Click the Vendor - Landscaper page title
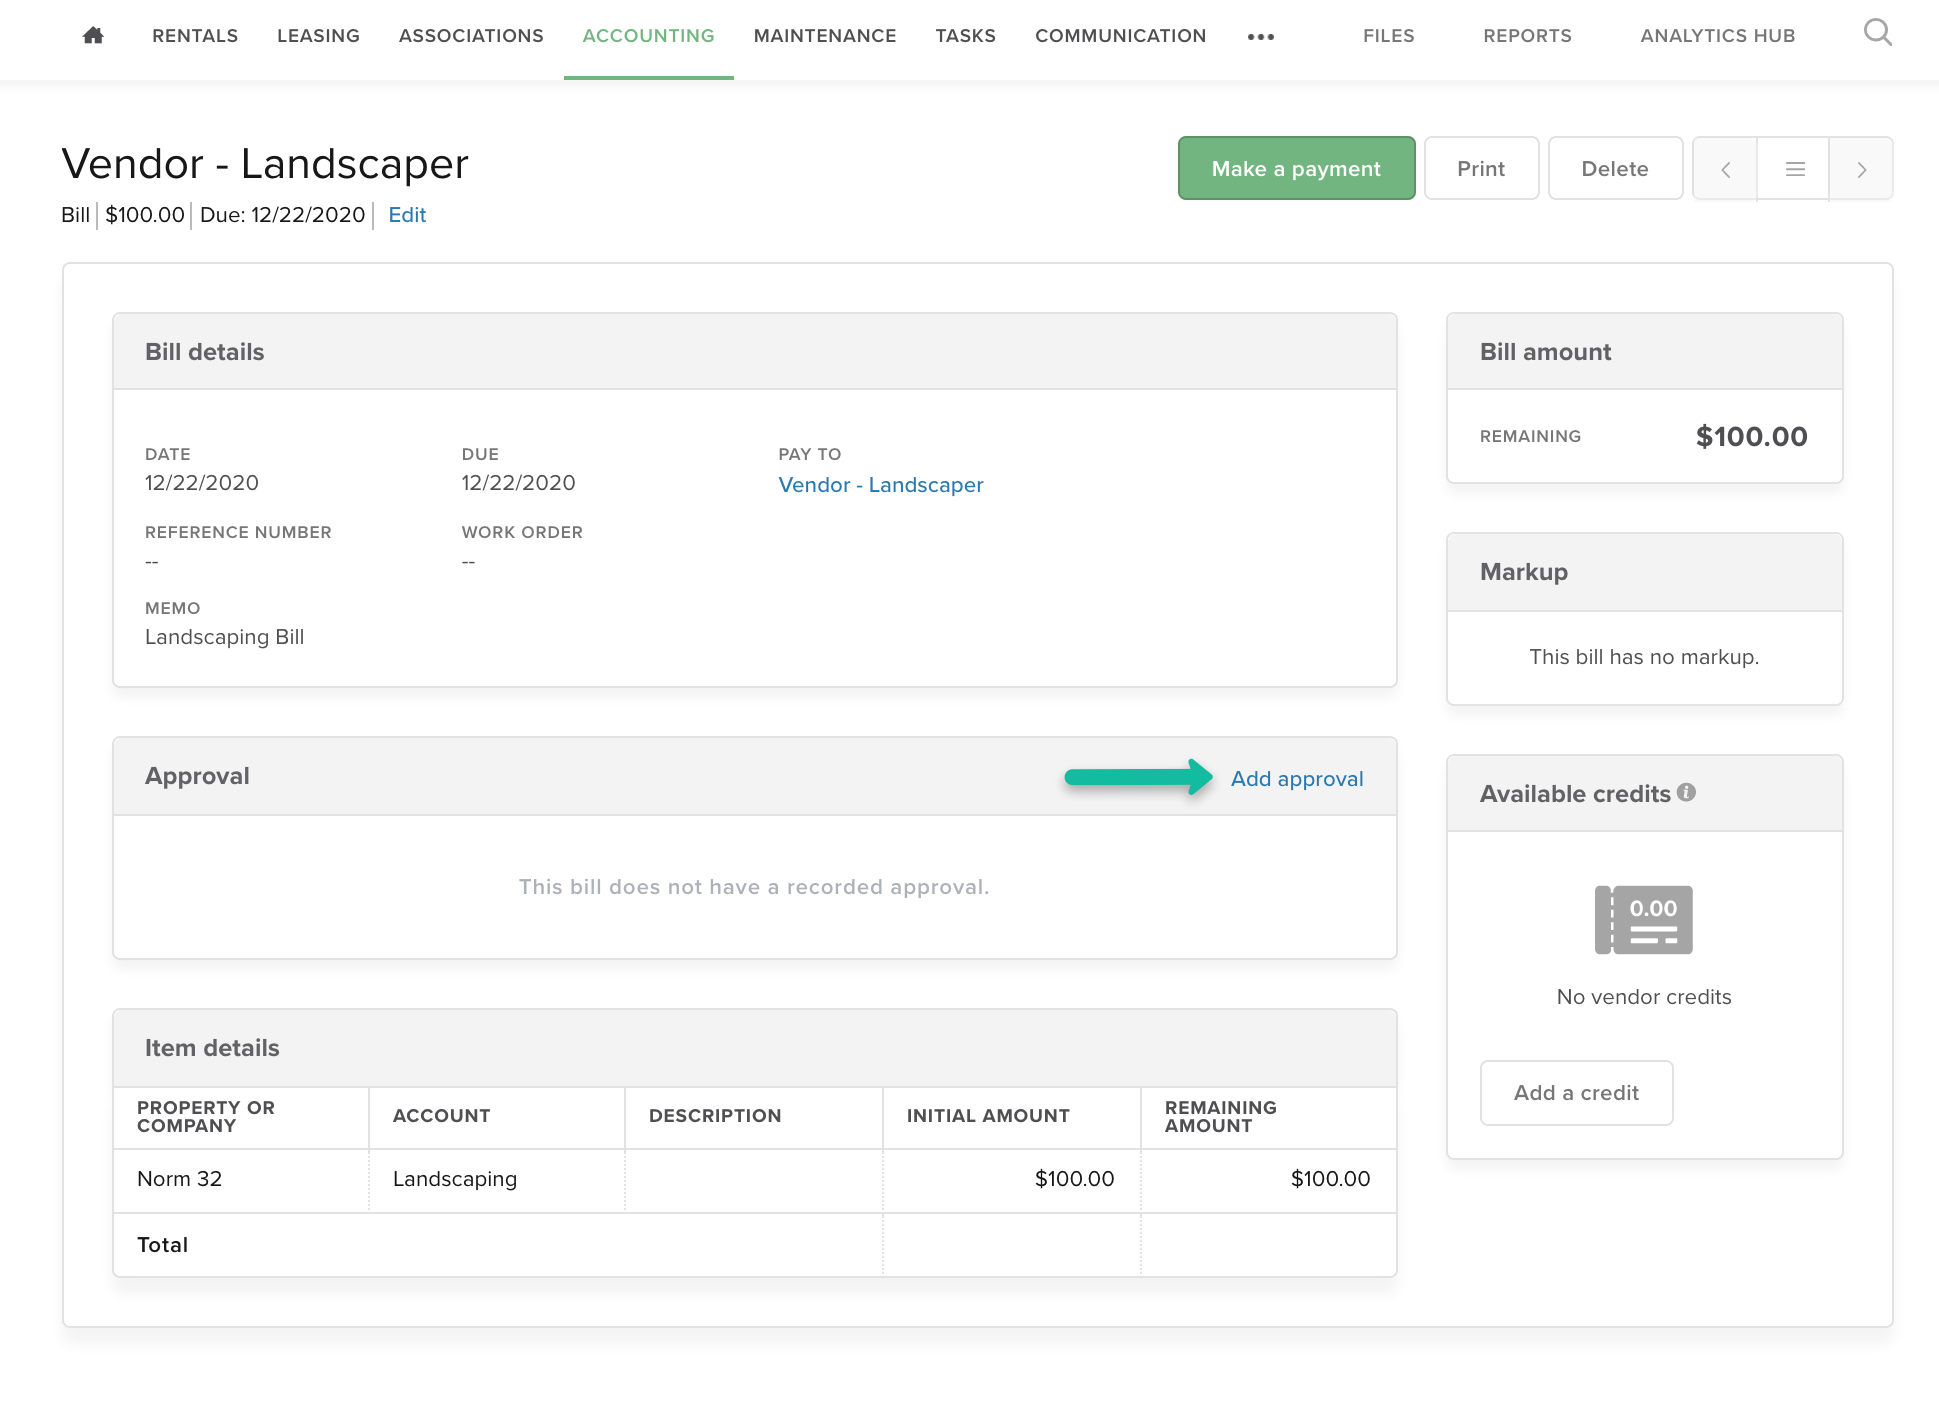 (265, 164)
